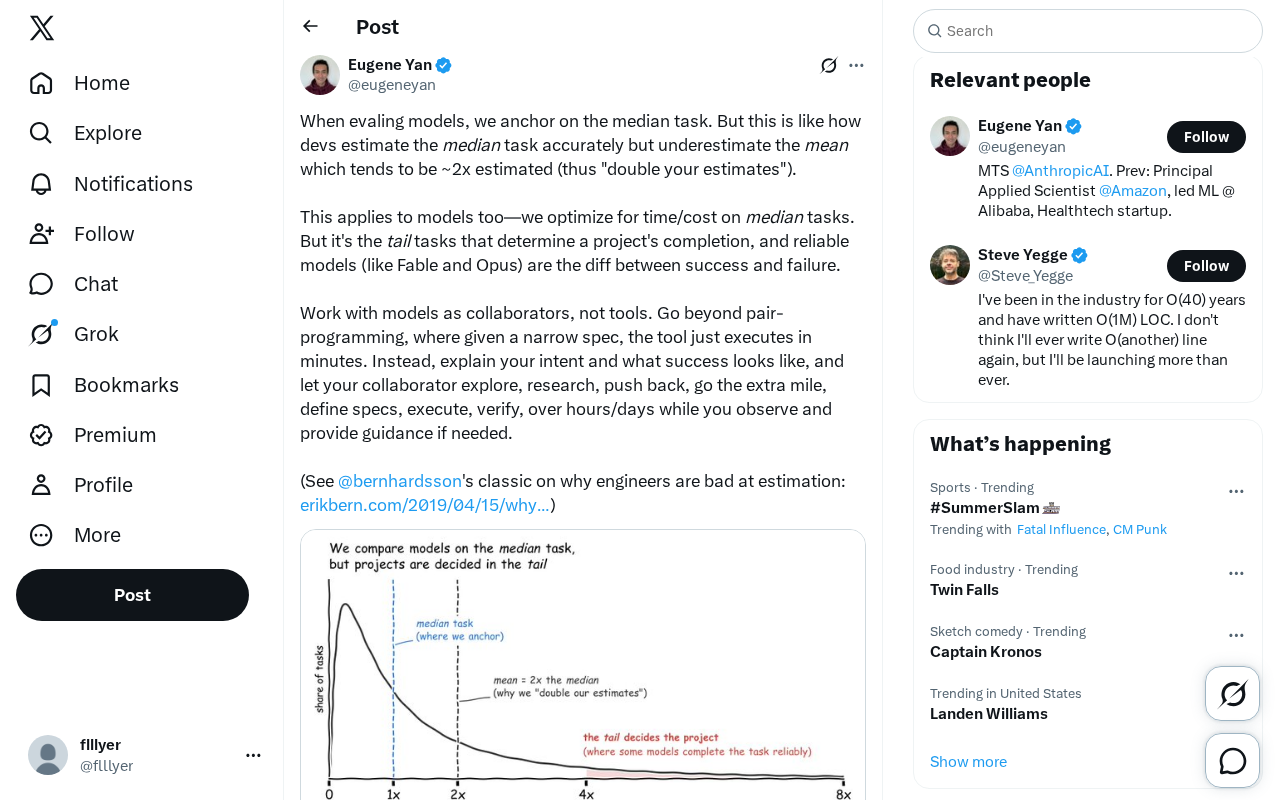Follow Steve Yegge
The width and height of the screenshot is (1280, 800).
[1206, 266]
